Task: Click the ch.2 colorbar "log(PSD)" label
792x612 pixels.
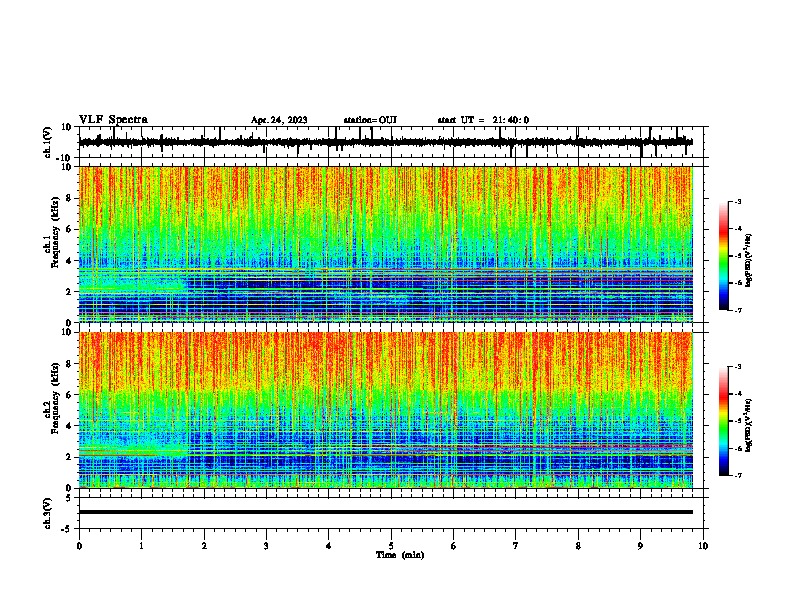Action: pyautogui.click(x=749, y=426)
